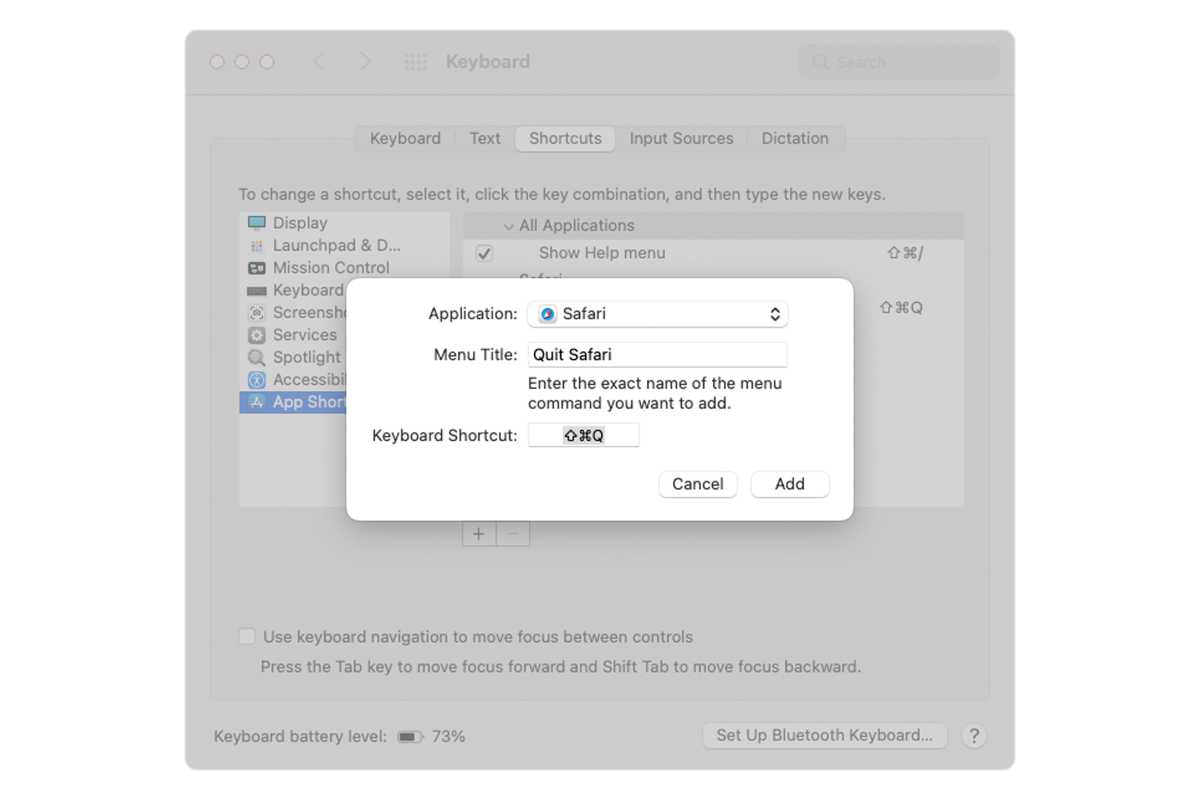Select Display in the shortcuts sidebar
Viewport: 1200px width, 800px height.
[344, 223]
